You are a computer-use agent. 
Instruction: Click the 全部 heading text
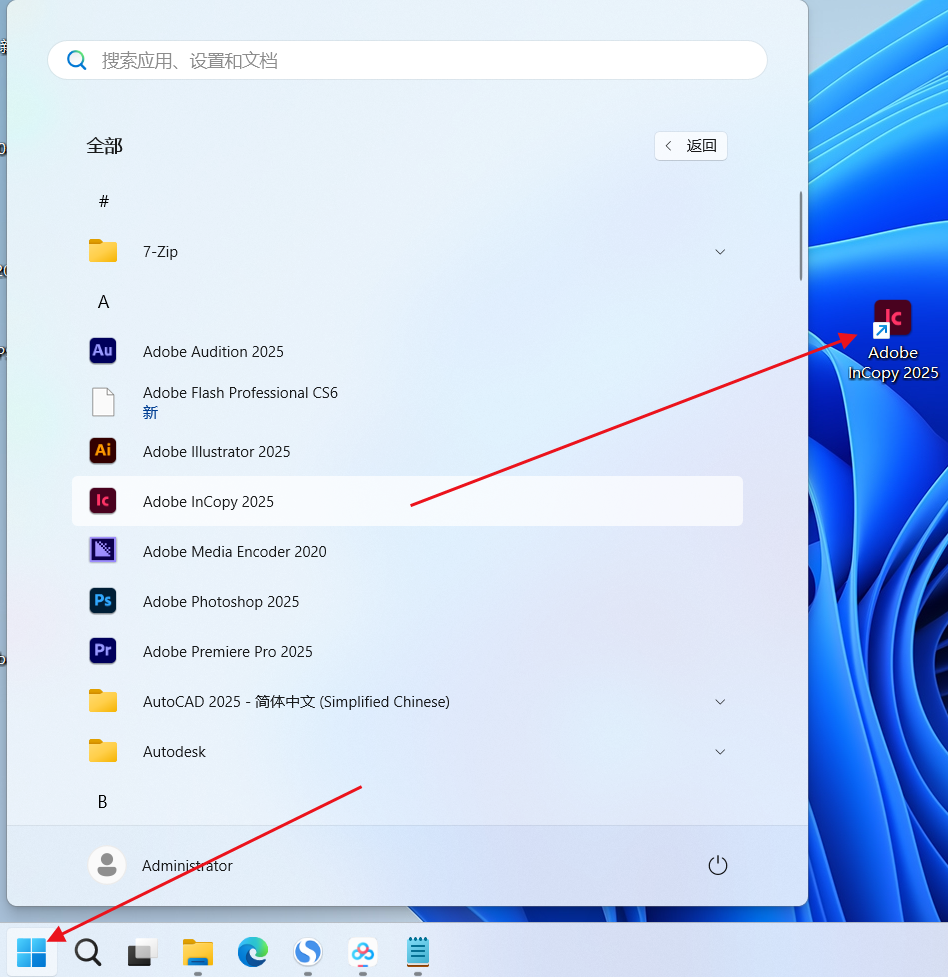(104, 146)
